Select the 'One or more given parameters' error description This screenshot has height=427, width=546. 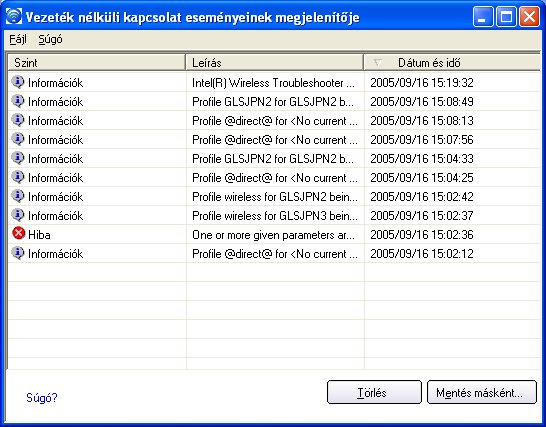point(273,235)
